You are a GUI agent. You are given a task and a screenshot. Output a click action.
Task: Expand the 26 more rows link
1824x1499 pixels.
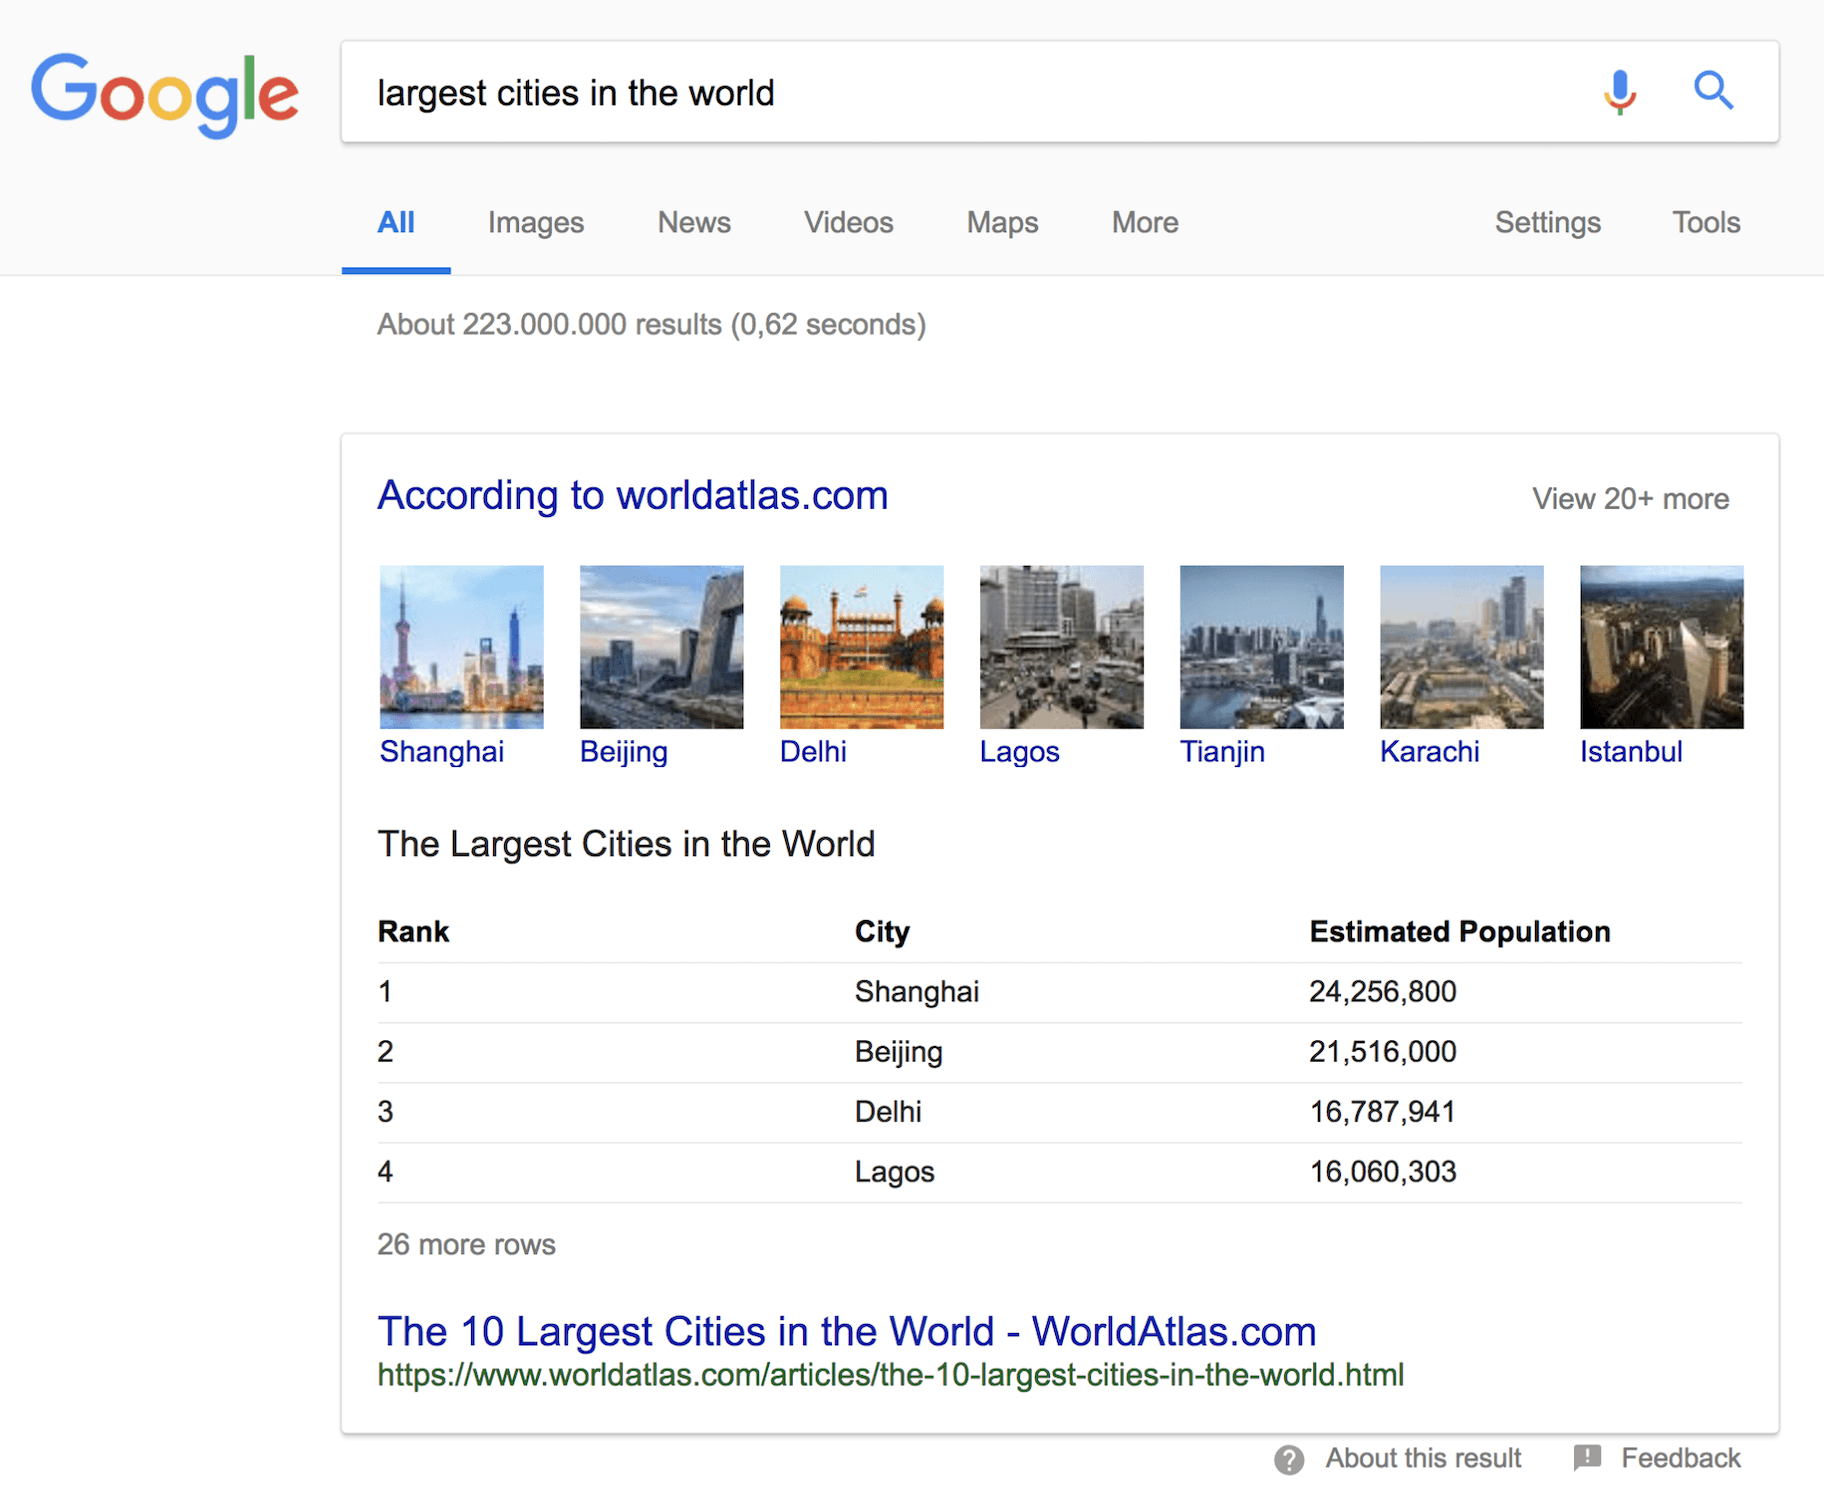point(466,1244)
